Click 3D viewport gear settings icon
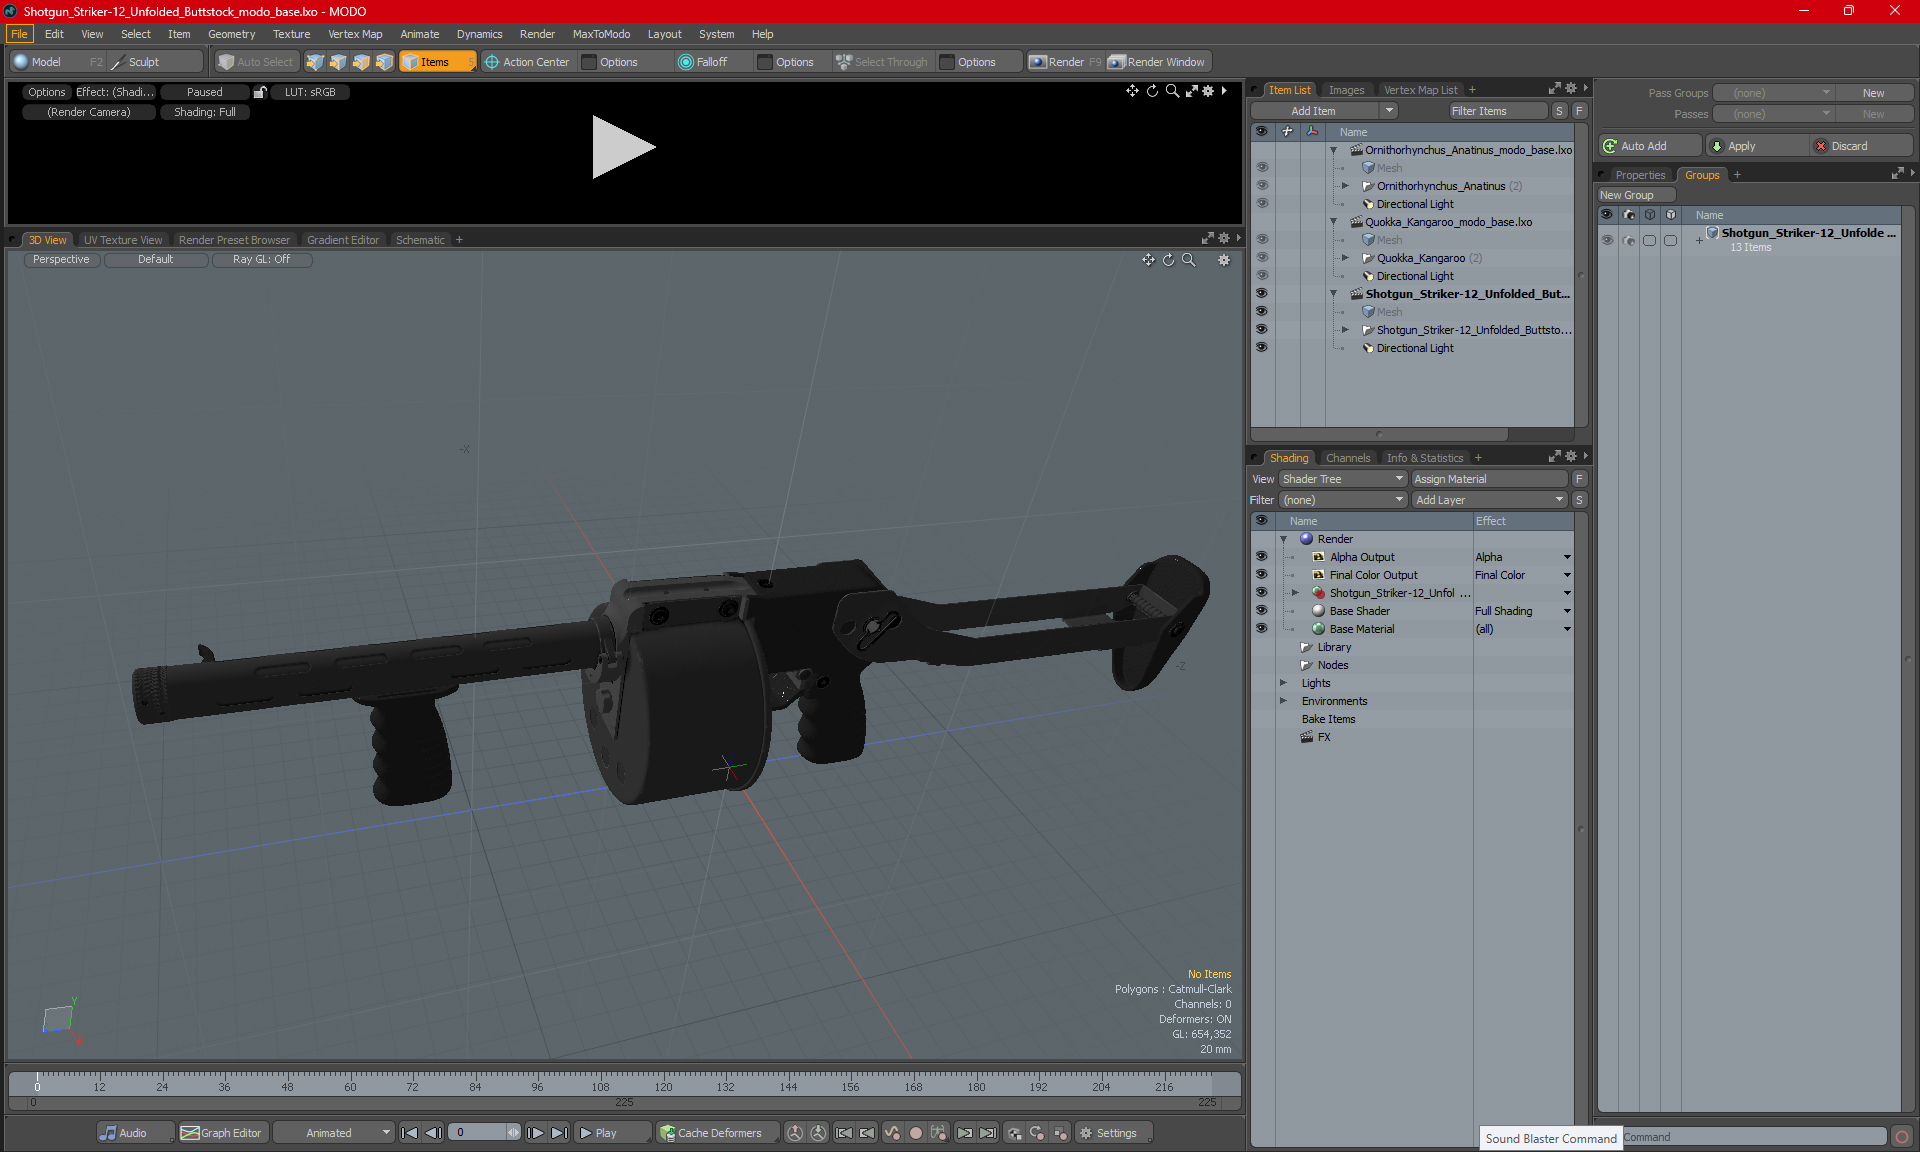1920x1152 pixels. pyautogui.click(x=1224, y=260)
